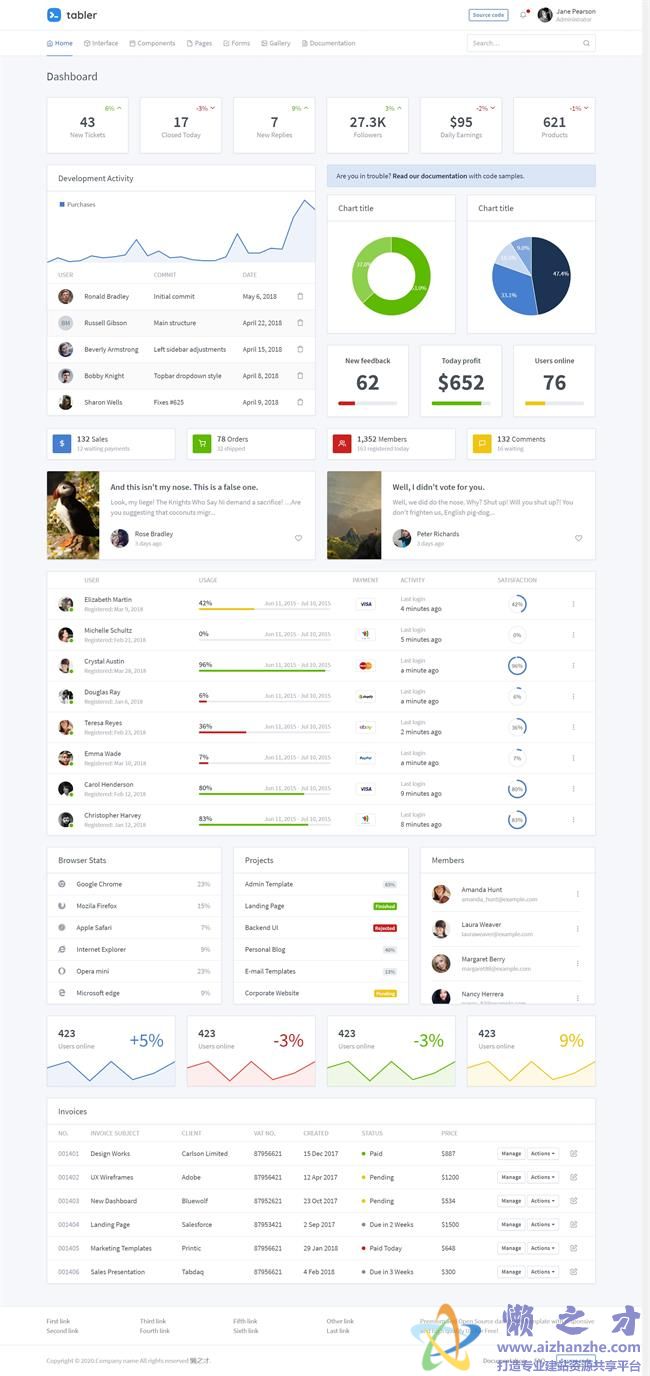Open the options menu for Elizabeth Martin
Viewport: 650px width, 1376px height.
(x=573, y=604)
